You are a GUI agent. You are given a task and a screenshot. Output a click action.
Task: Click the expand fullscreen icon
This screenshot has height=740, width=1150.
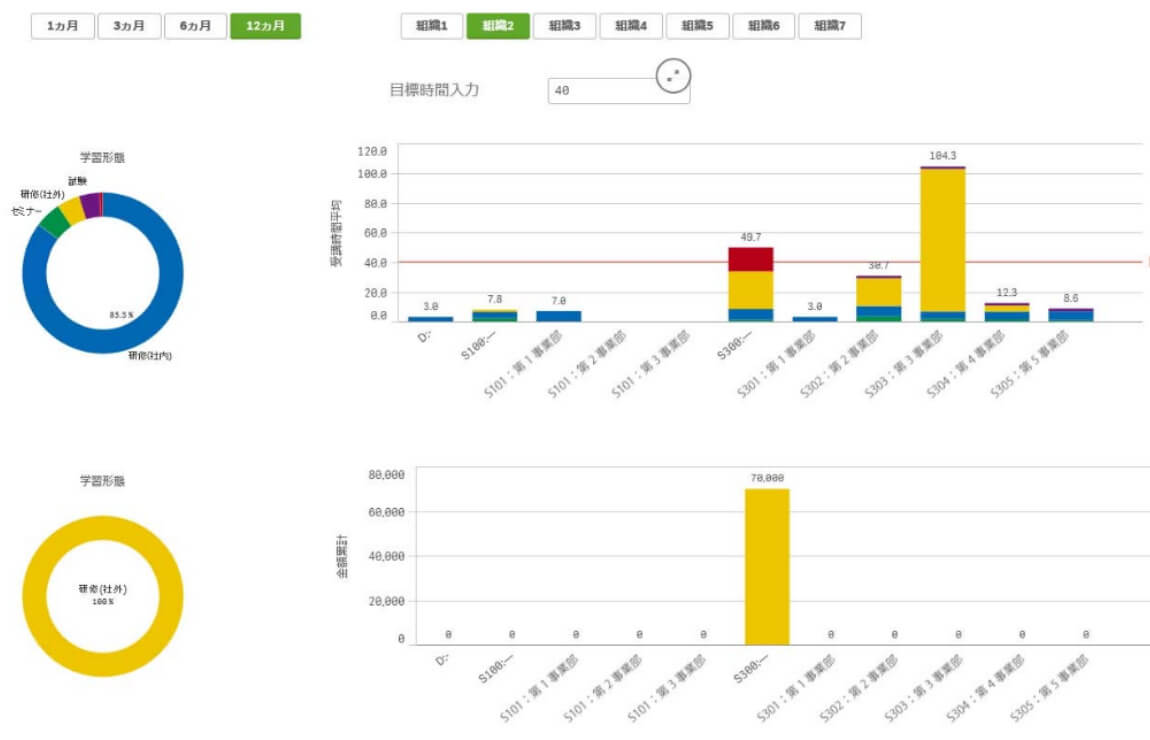(674, 75)
